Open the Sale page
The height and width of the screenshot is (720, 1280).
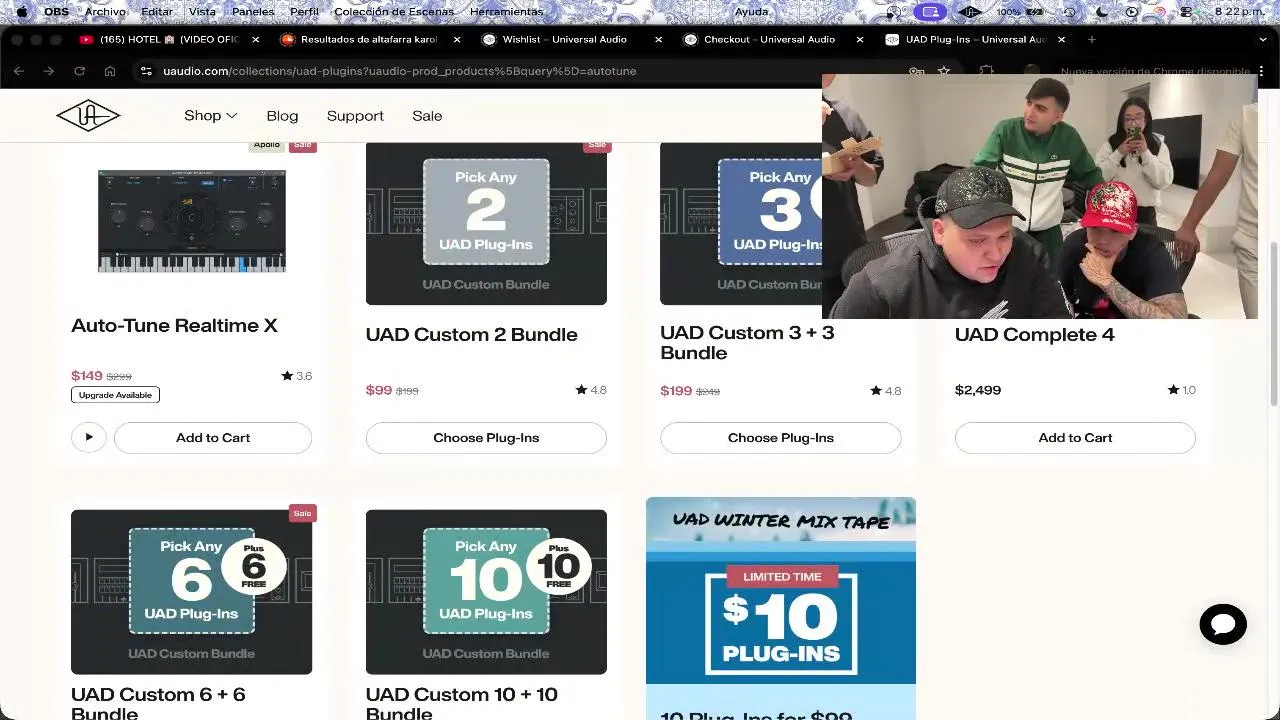(427, 116)
